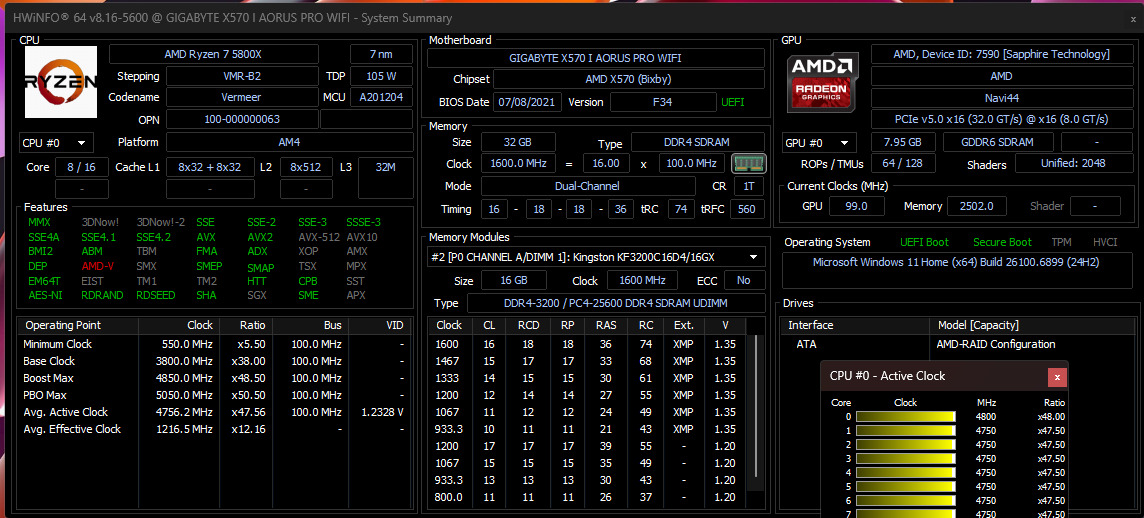This screenshot has width=1144, height=518.
Task: Select the PBO Max row
Action: [214, 395]
